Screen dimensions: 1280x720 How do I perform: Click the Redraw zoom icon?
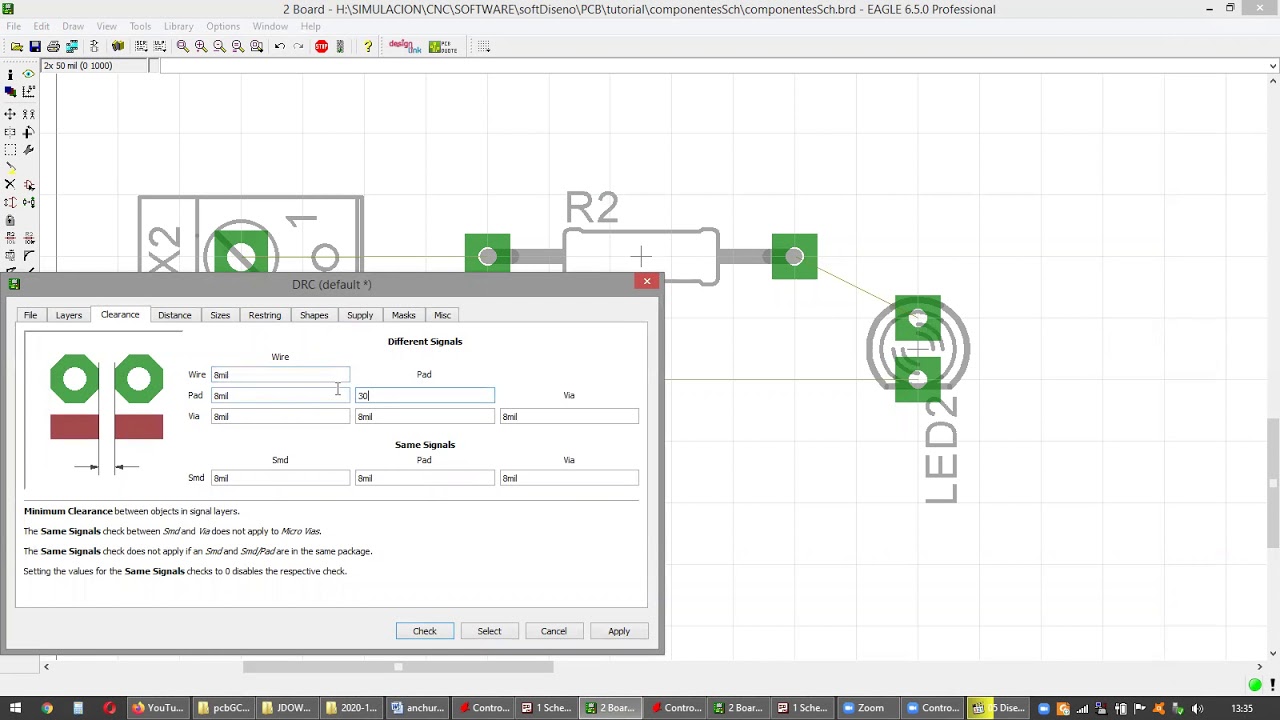[x=238, y=47]
